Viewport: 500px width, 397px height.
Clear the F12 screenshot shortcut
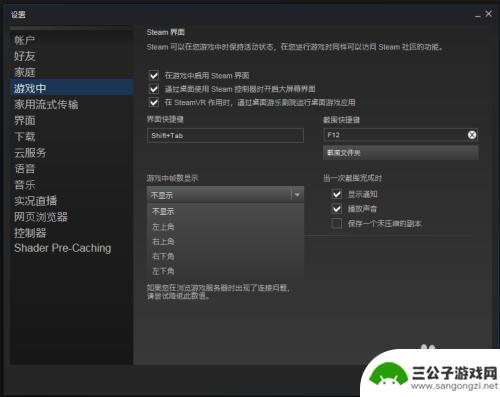[x=472, y=135]
